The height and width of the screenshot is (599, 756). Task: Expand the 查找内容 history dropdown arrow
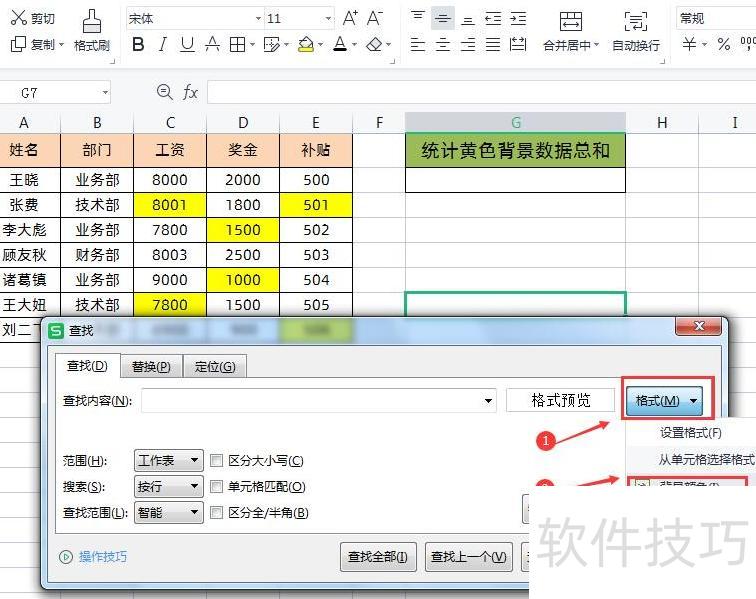pyautogui.click(x=488, y=401)
